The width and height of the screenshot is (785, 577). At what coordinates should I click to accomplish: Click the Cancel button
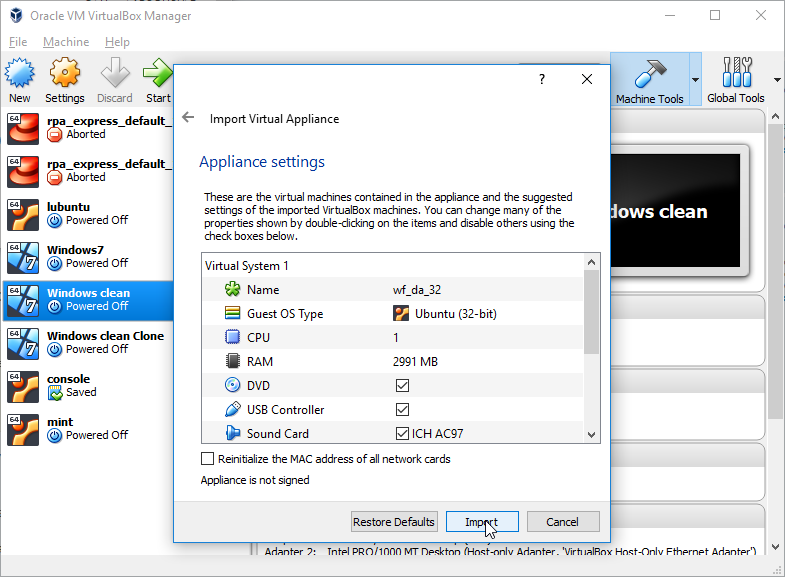coord(563,521)
